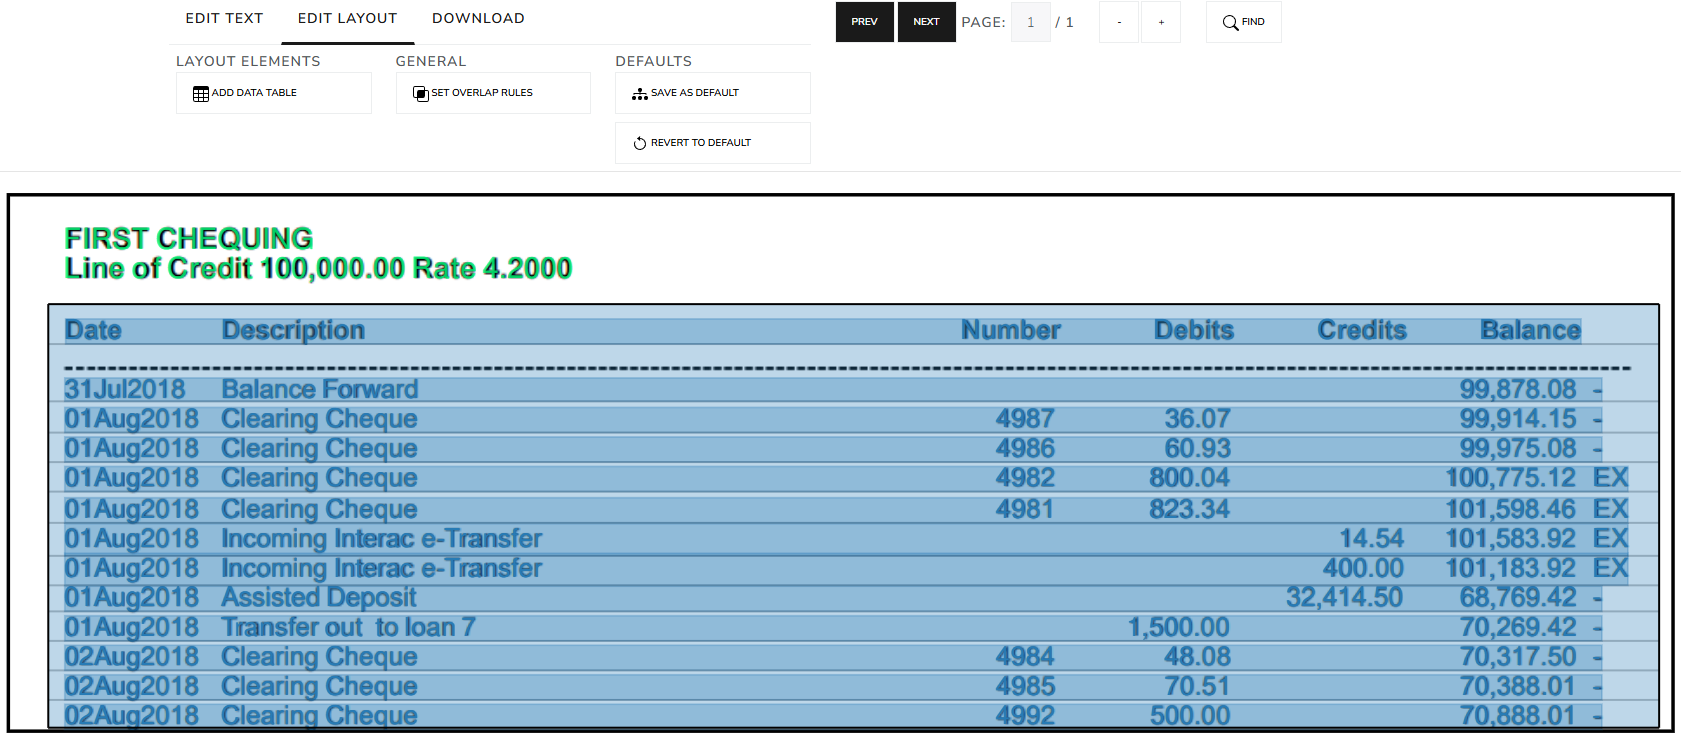
Task: Click cheque number 4987
Action: pyautogui.click(x=1025, y=419)
